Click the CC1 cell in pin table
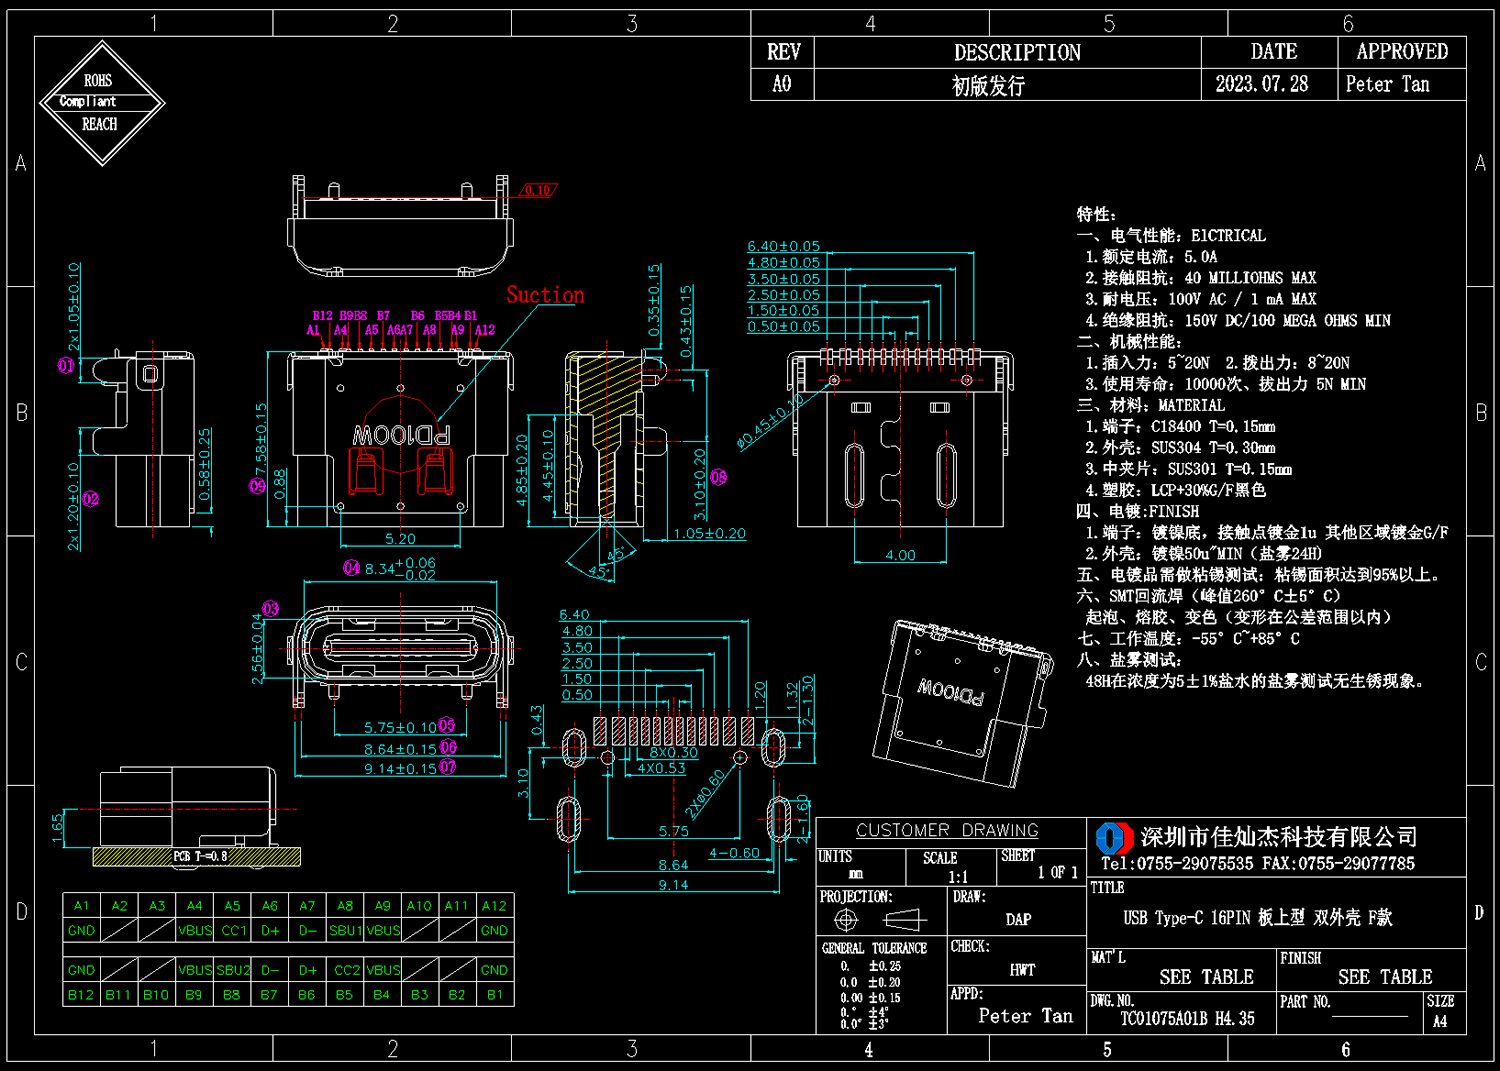1500x1071 pixels. pyautogui.click(x=232, y=930)
